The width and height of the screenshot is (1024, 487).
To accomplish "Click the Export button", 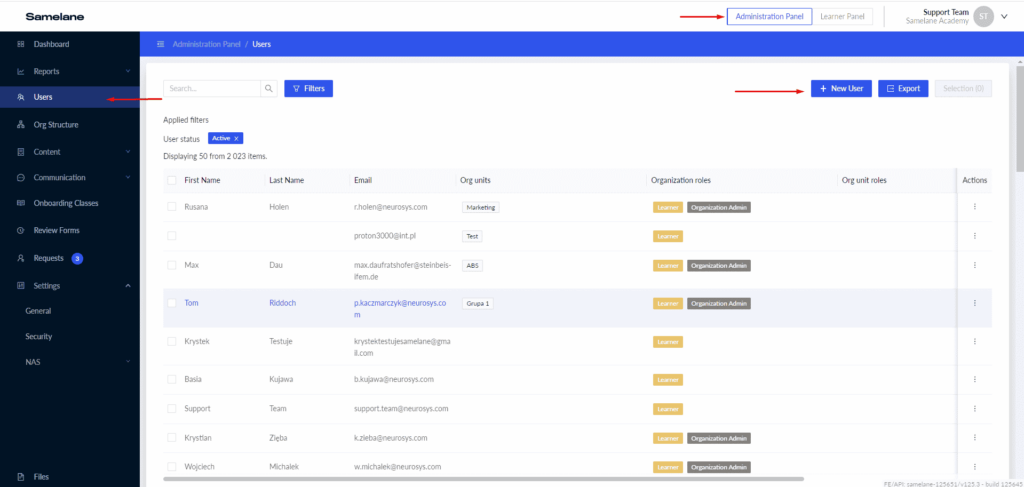I will pyautogui.click(x=903, y=89).
